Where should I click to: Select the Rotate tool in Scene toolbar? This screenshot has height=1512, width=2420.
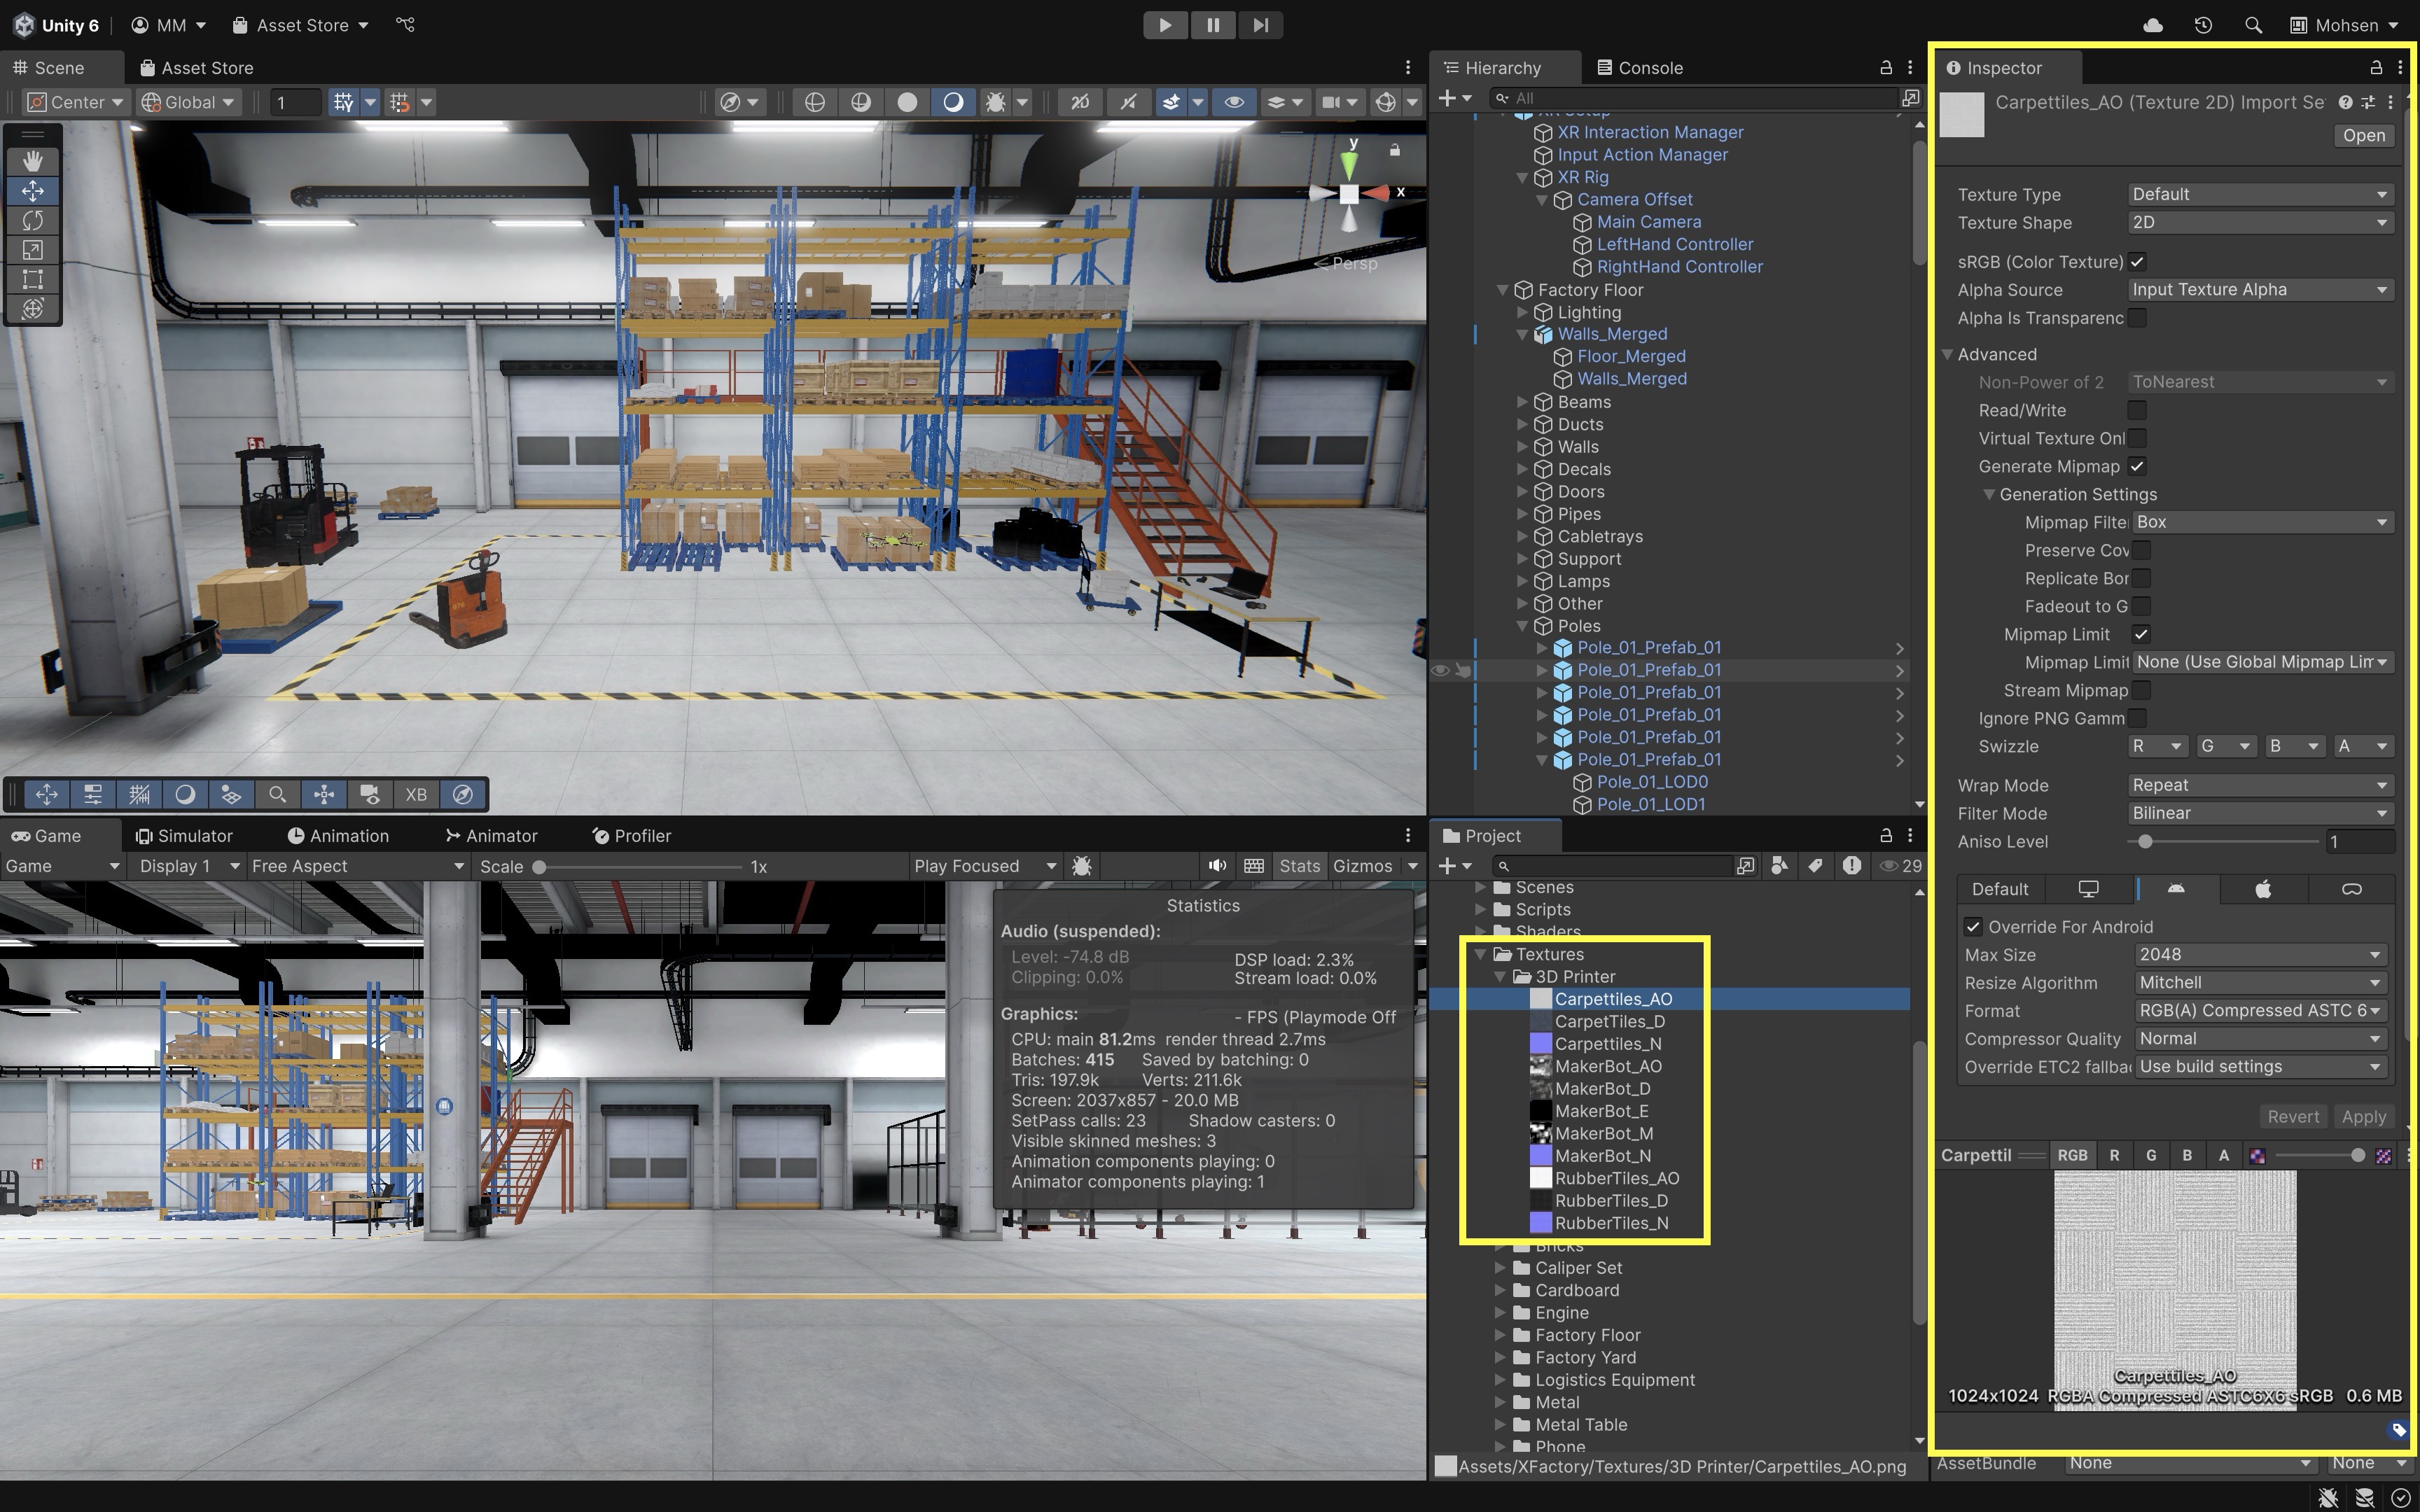pos(33,220)
